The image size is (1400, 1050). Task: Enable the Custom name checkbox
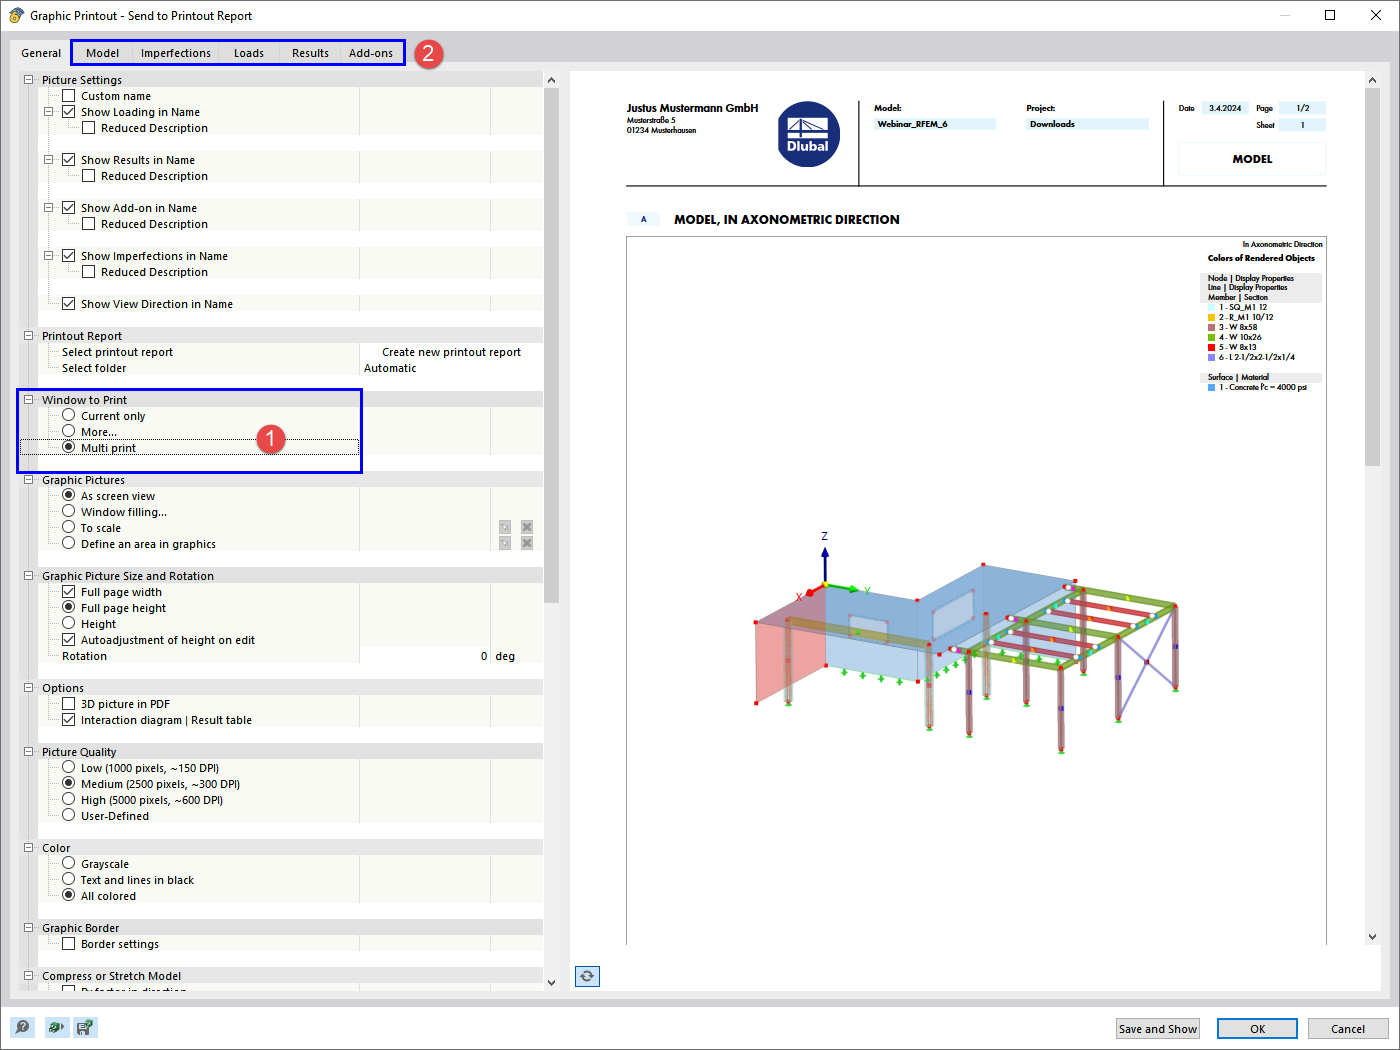pos(69,96)
